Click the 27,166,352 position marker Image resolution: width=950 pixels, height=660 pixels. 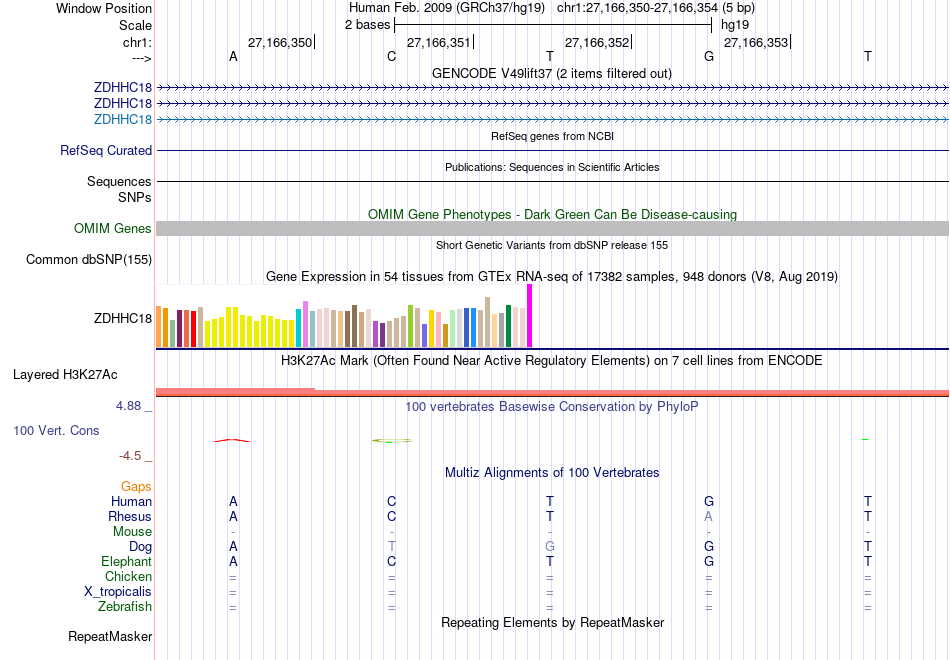click(x=597, y=42)
